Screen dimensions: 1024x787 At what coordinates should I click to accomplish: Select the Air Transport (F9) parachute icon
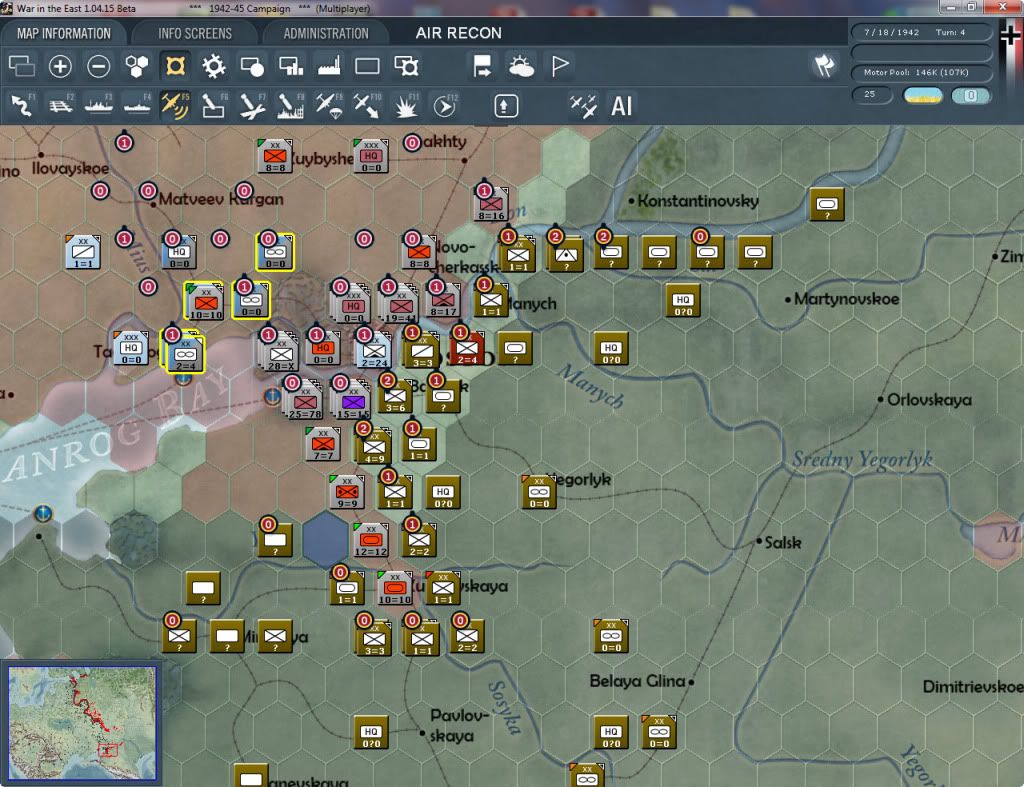[x=329, y=106]
